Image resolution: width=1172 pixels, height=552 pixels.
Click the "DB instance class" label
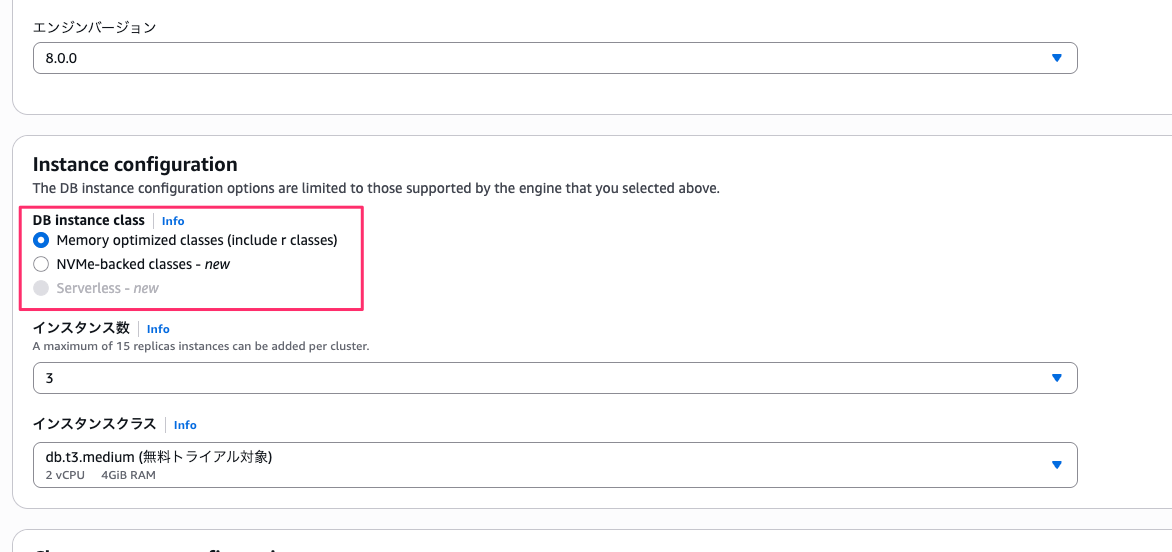[x=89, y=220]
